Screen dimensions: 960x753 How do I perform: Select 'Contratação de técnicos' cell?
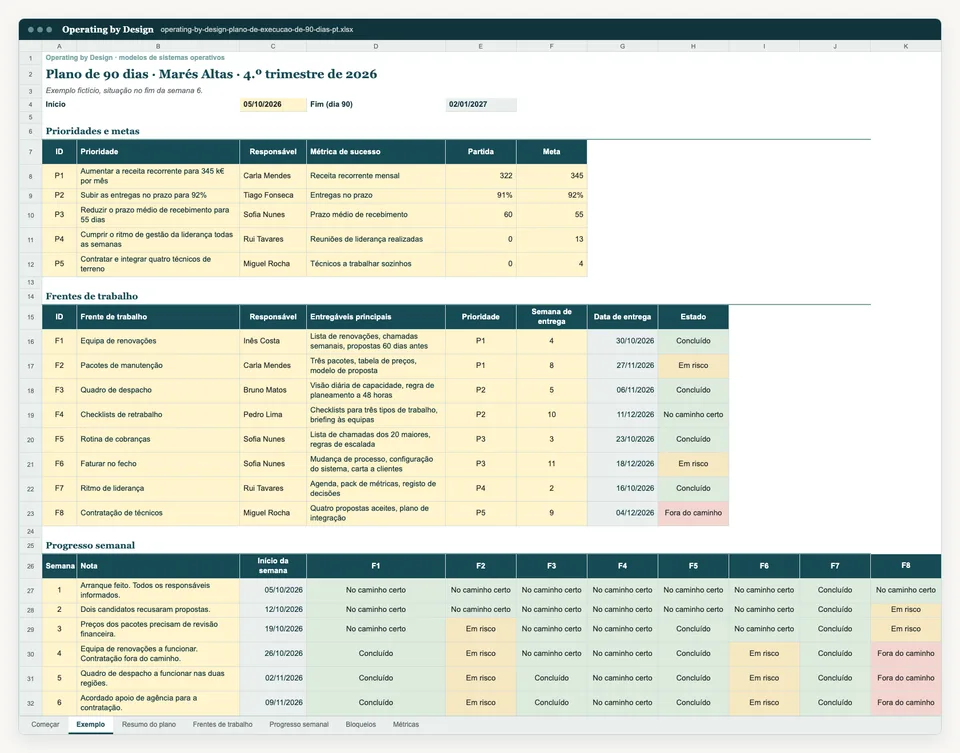coord(158,513)
